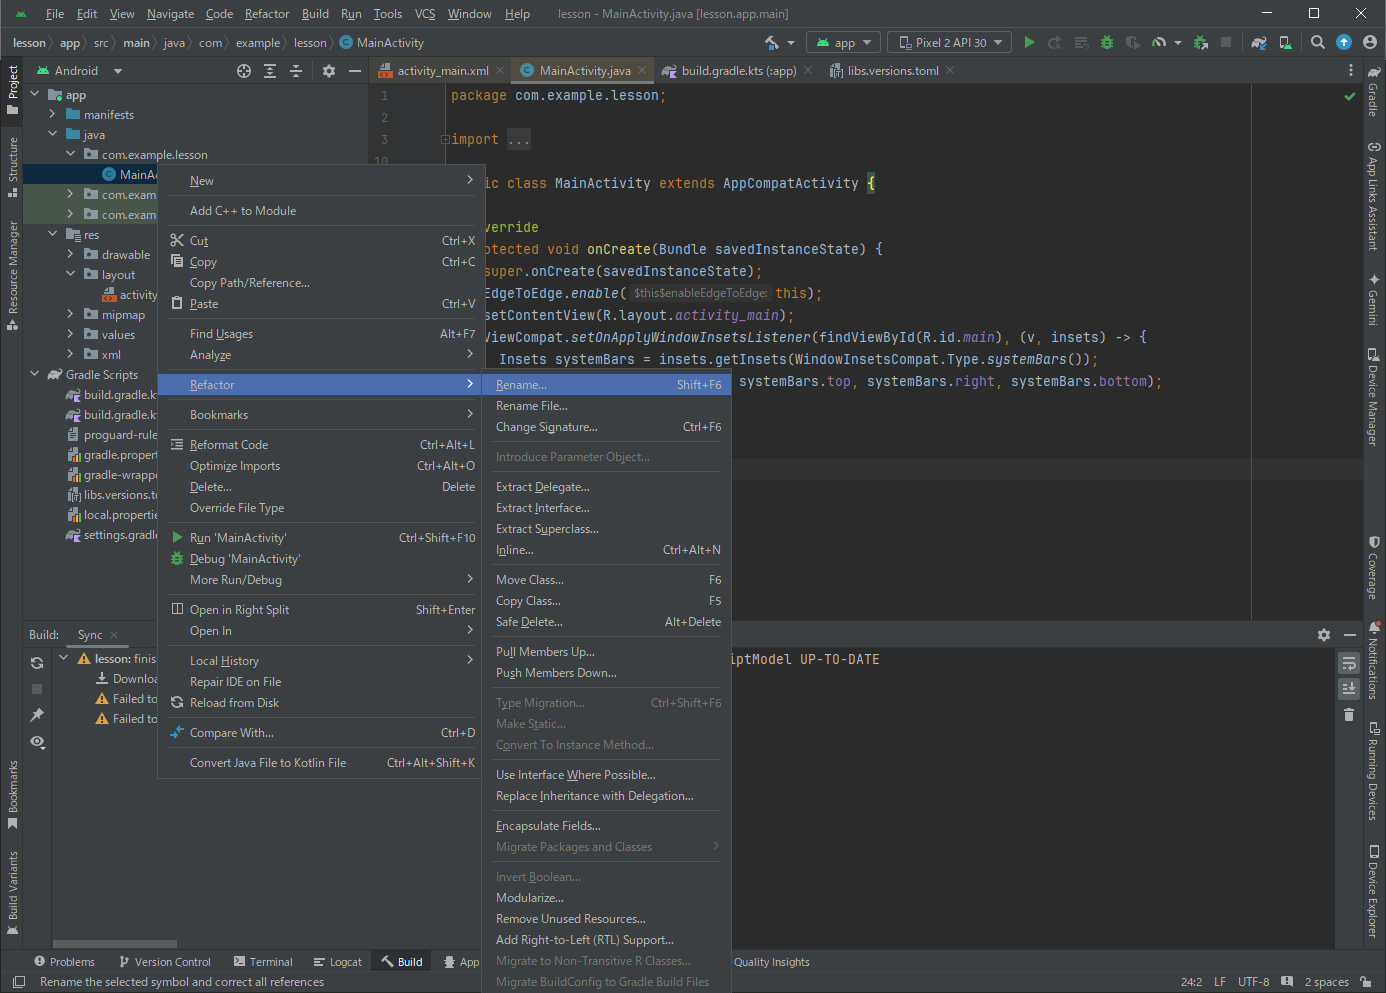Switch to libs.versions.toml tab

(893, 71)
